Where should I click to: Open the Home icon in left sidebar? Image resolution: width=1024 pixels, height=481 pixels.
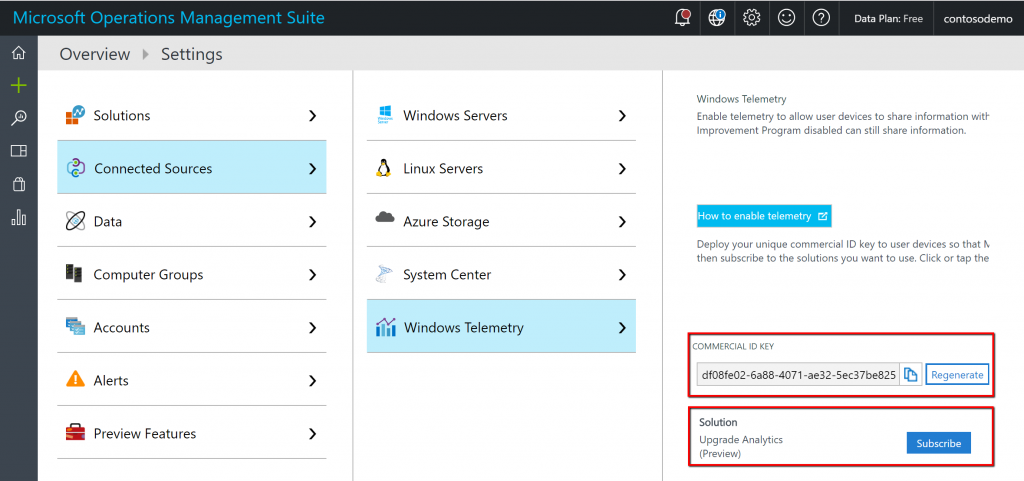tap(19, 54)
